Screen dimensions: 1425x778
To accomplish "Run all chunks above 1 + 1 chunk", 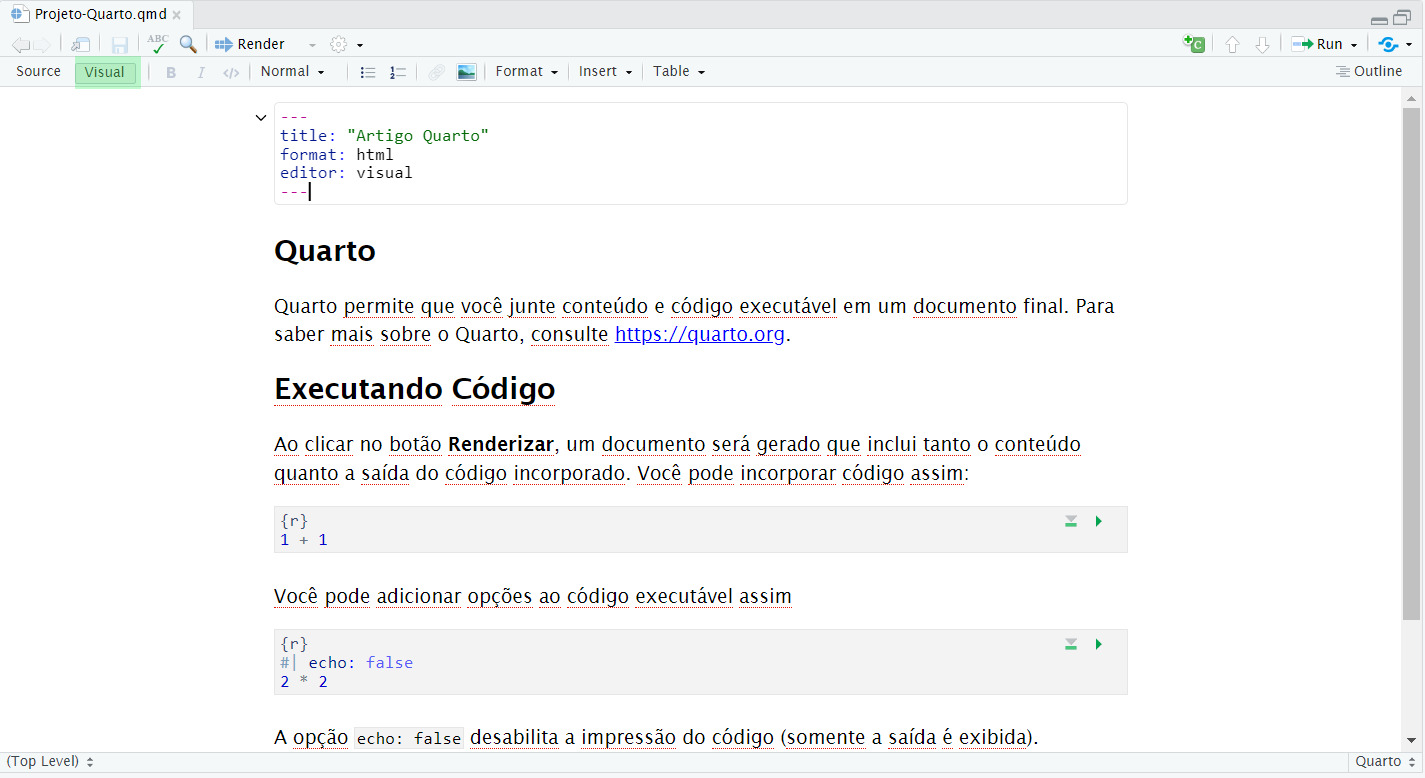I will tap(1071, 521).
